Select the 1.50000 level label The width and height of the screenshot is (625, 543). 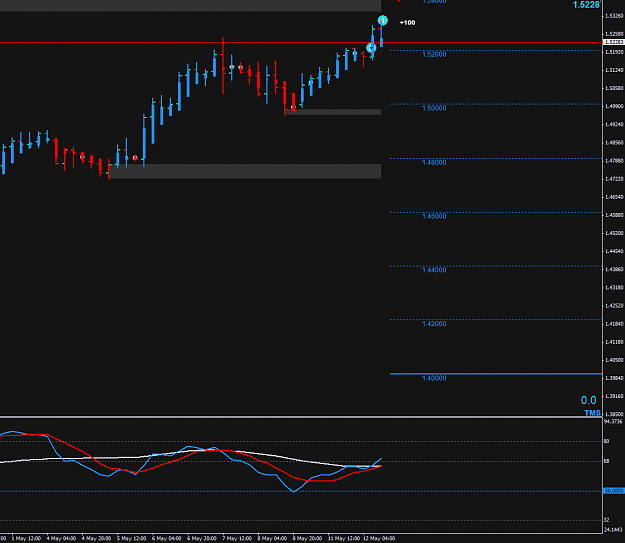pos(434,108)
